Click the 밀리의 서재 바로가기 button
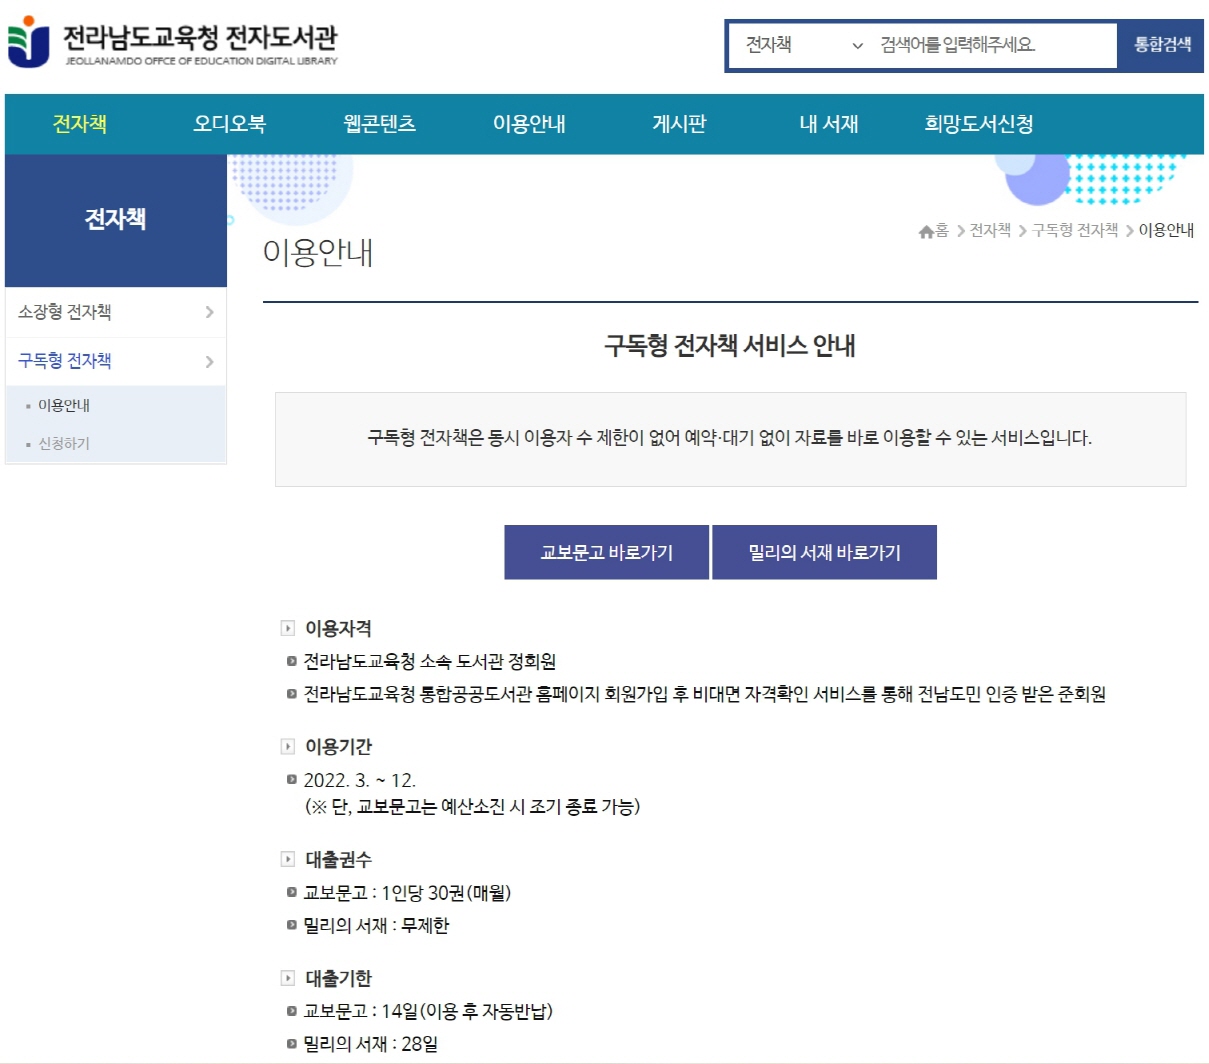 [824, 551]
